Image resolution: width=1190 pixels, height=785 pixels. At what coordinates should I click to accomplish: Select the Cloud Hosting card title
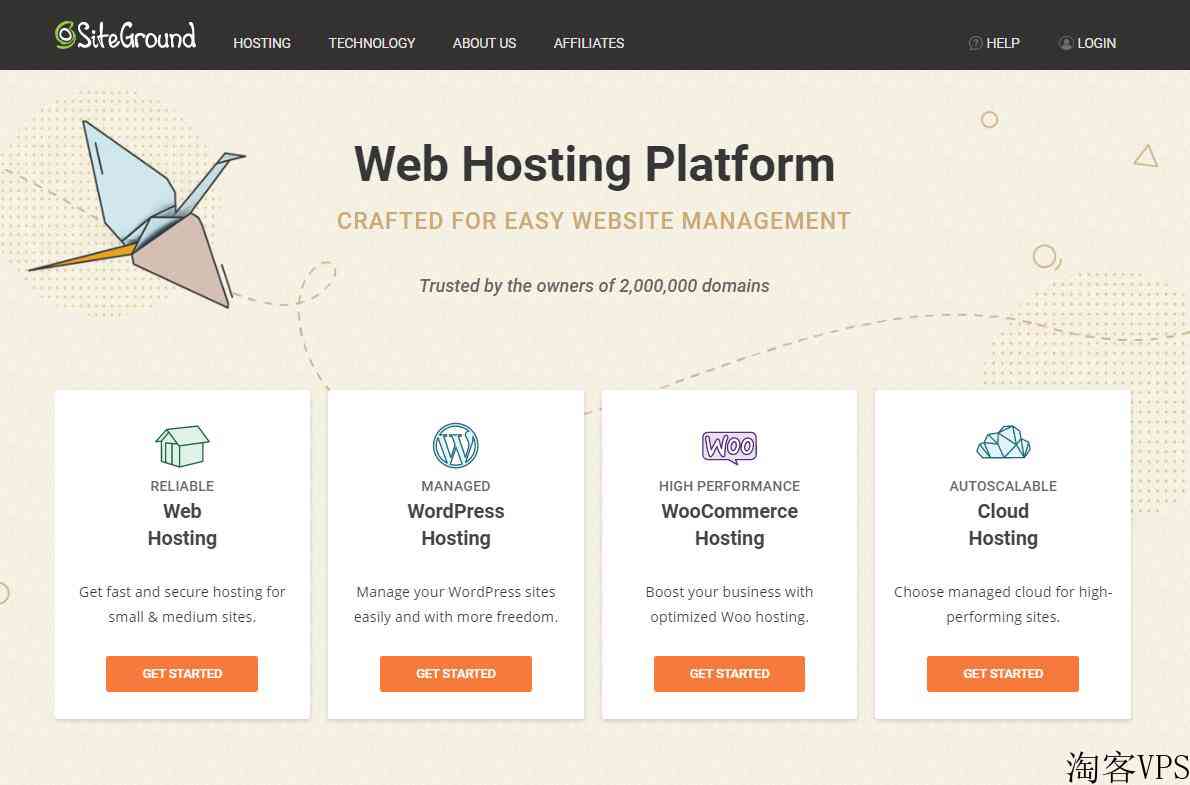[x=1003, y=525]
